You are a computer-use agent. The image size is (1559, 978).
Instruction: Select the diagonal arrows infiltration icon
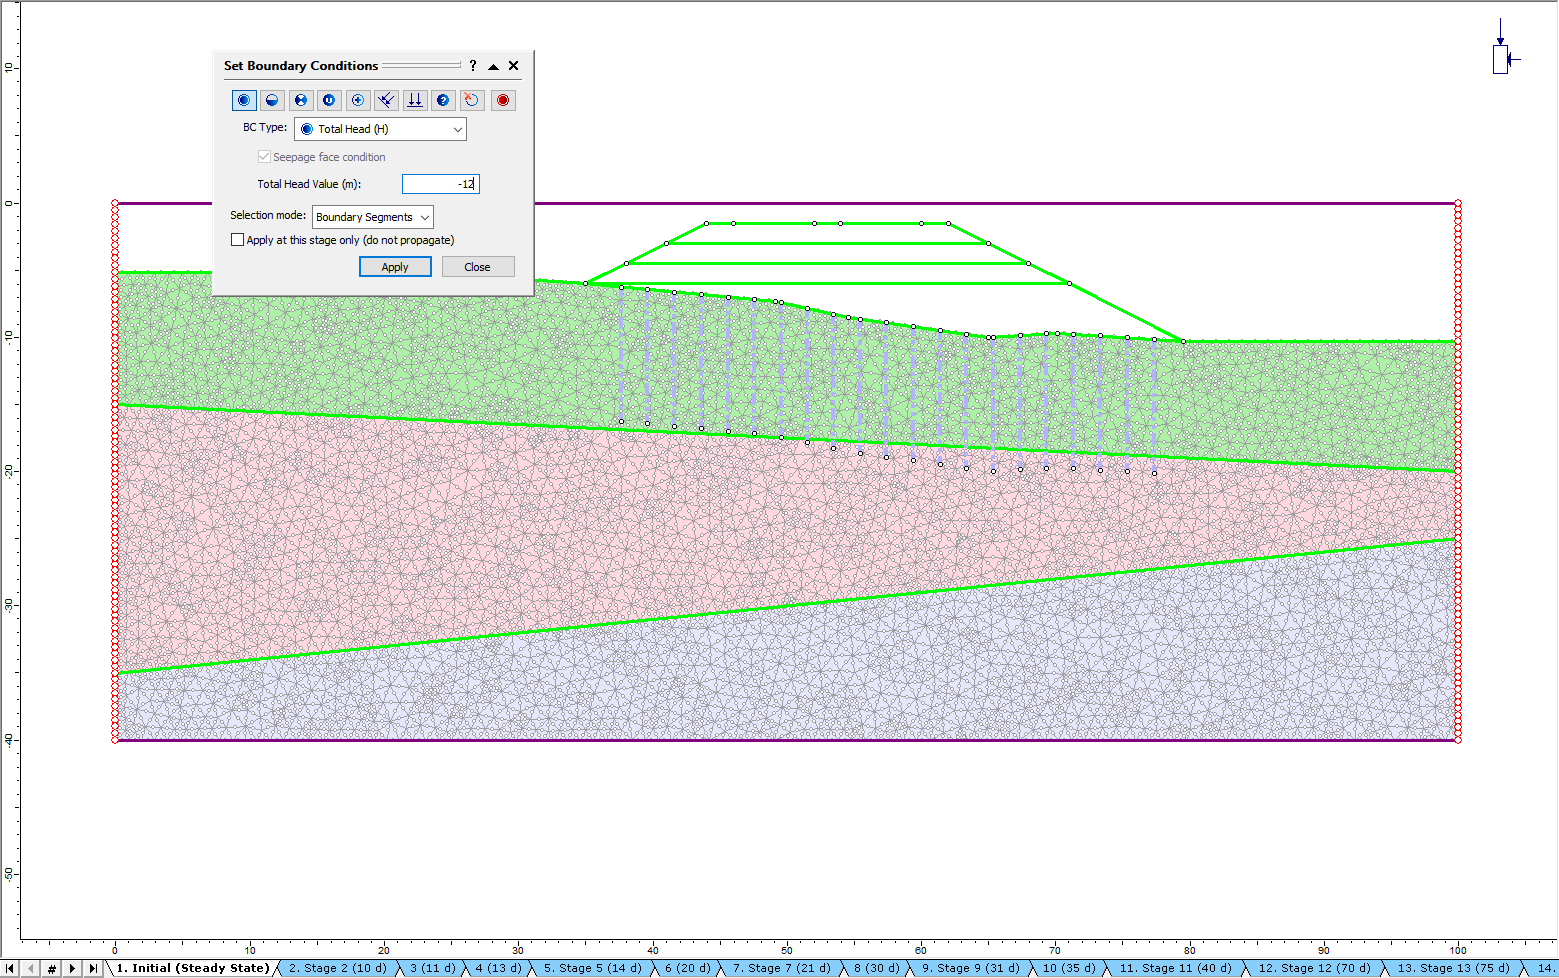[x=387, y=100]
